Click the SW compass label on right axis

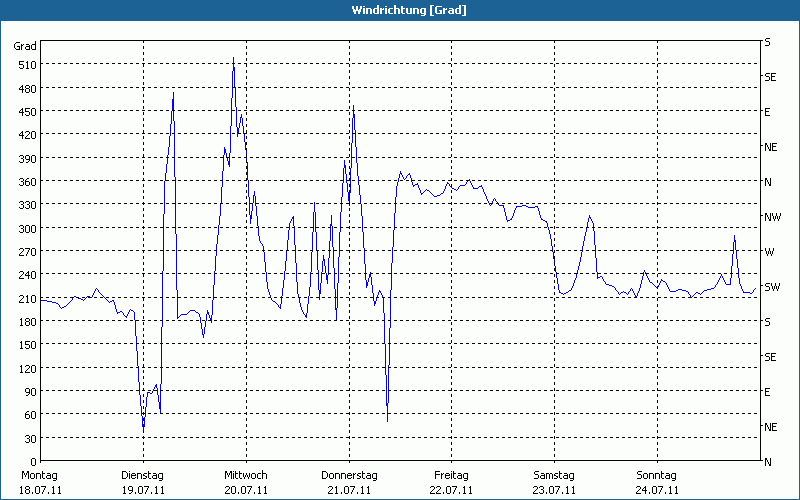tap(772, 287)
